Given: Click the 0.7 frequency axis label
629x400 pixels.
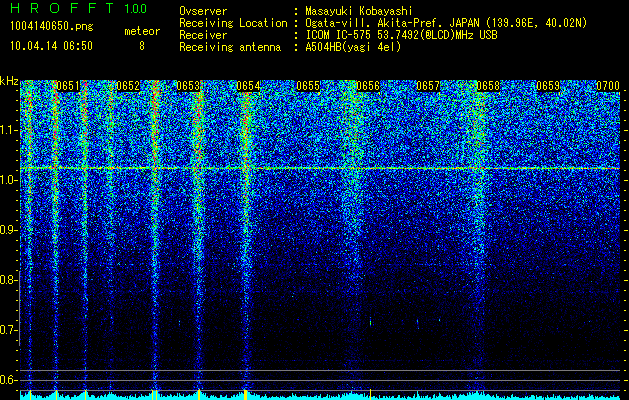Looking at the screenshot, I should coord(9,330).
